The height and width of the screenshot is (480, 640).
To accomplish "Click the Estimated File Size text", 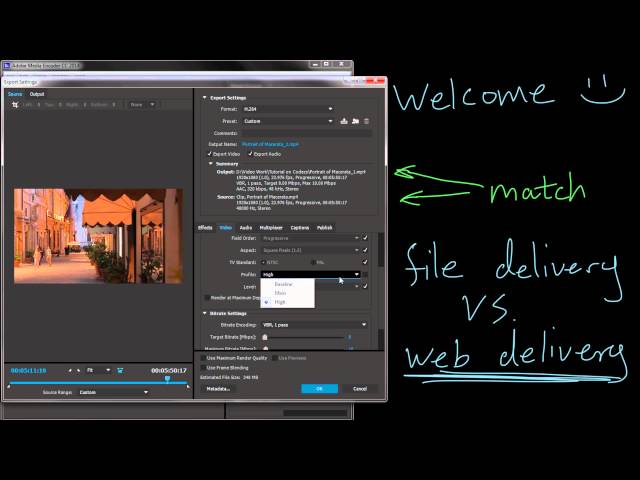I will point(229,378).
